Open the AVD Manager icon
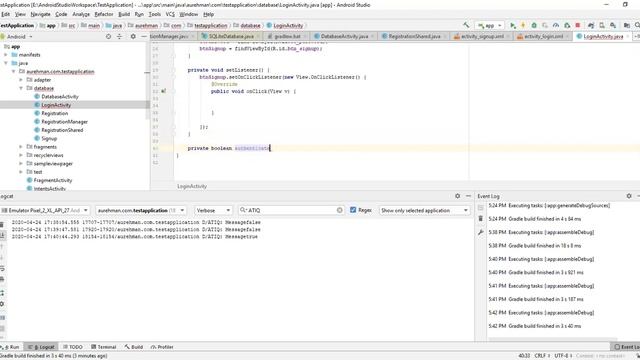 tap(602, 25)
